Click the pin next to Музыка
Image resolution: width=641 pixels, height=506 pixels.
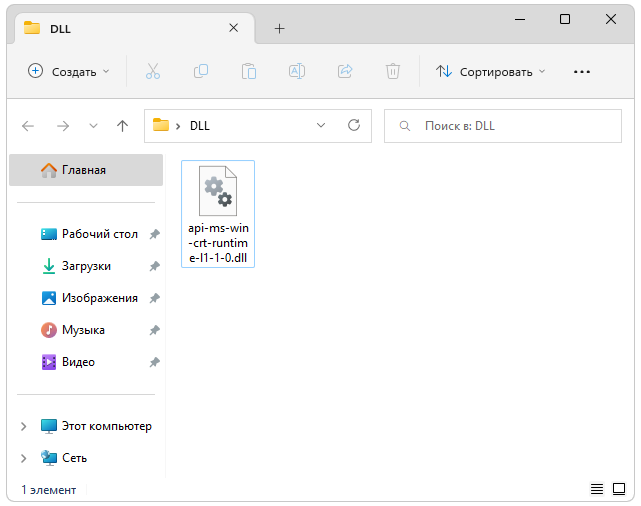(x=155, y=330)
